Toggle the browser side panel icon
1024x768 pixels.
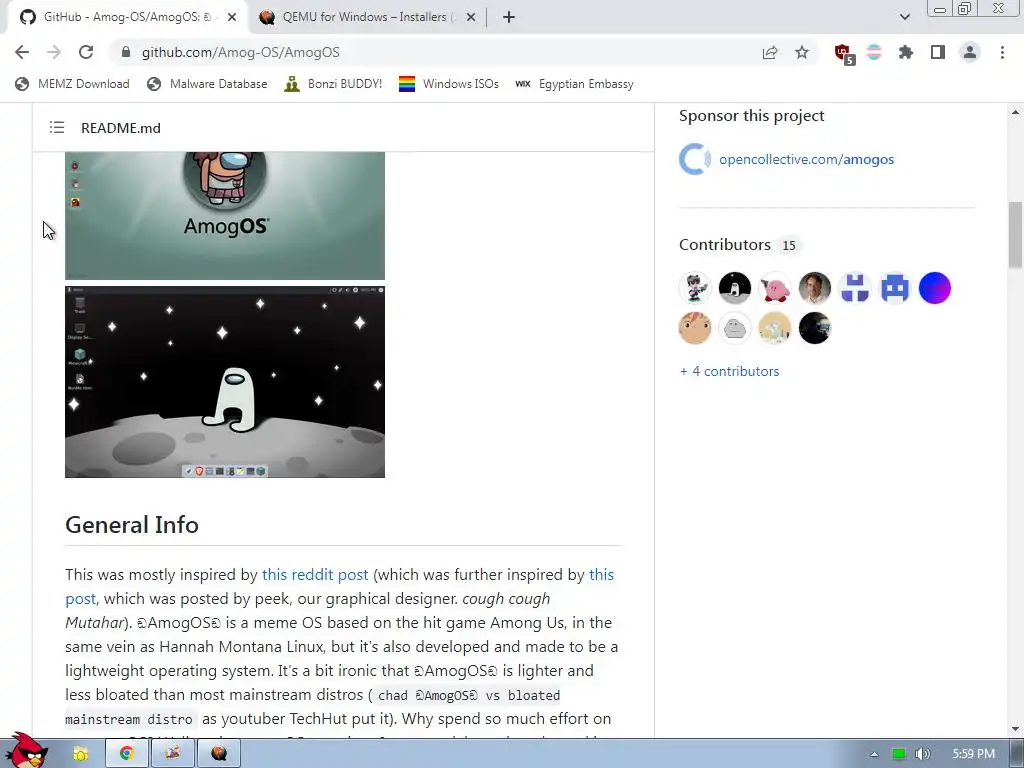(x=938, y=52)
